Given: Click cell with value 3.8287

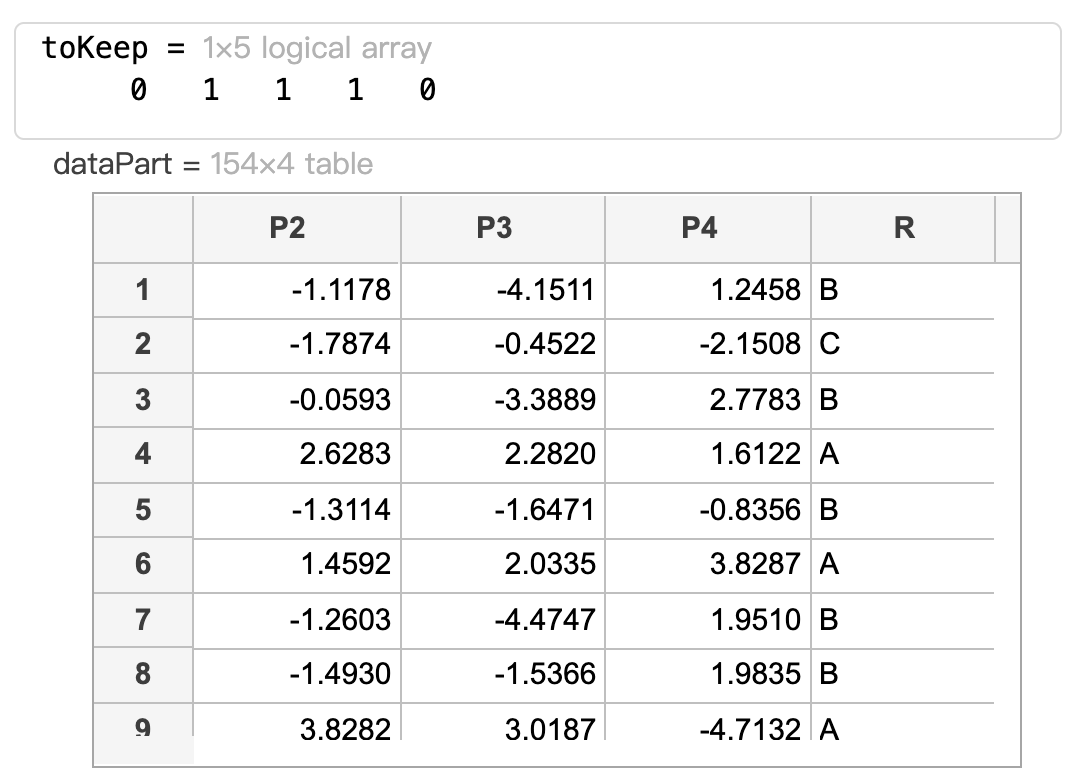Looking at the screenshot, I should coord(708,564).
